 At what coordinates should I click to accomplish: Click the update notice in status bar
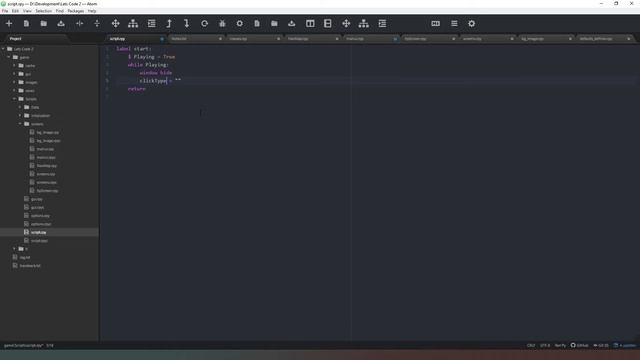coord(624,345)
